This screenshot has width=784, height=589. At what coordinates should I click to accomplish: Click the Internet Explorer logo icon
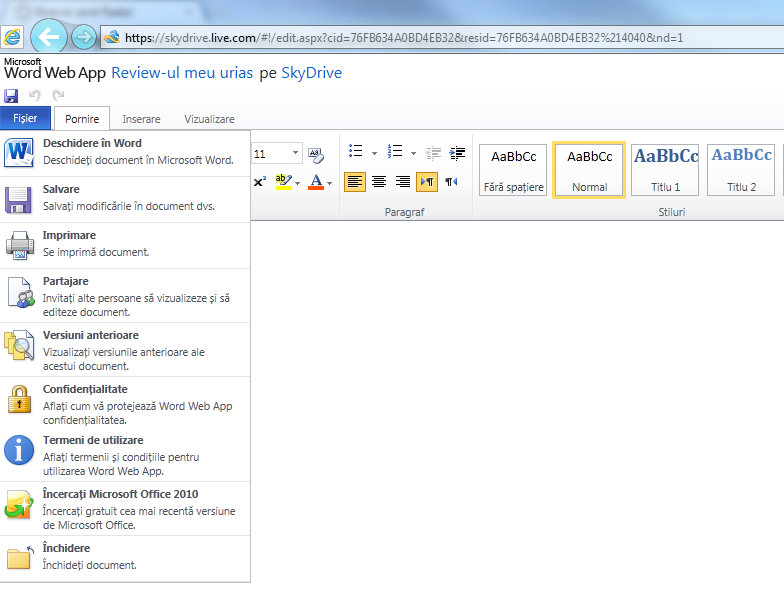12,37
